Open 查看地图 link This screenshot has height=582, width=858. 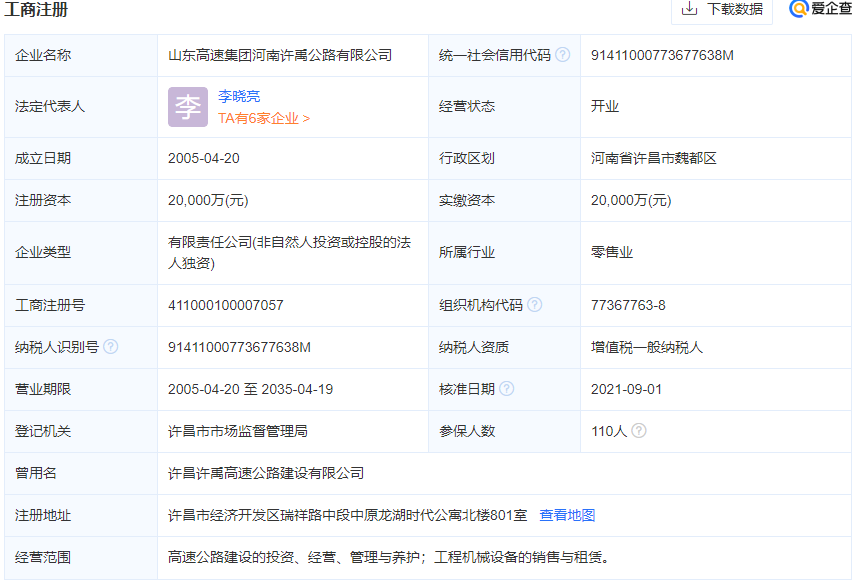pyautogui.click(x=567, y=515)
